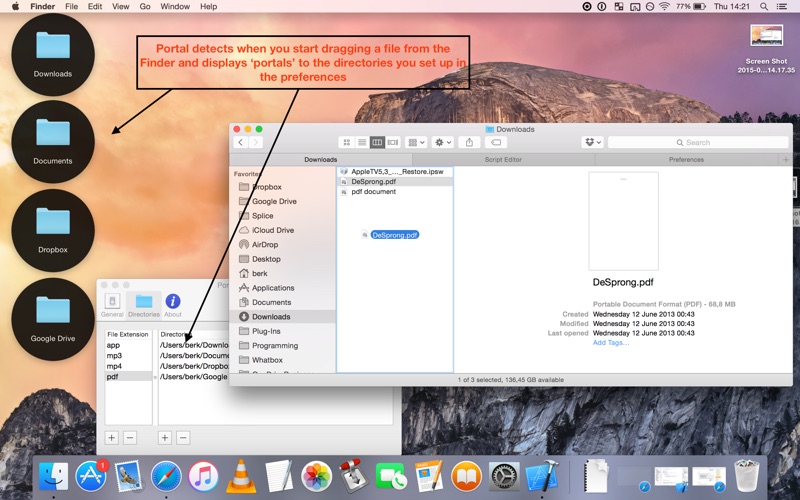Image resolution: width=800 pixels, height=500 pixels.
Task: Add a directory with plus button
Action: point(165,437)
